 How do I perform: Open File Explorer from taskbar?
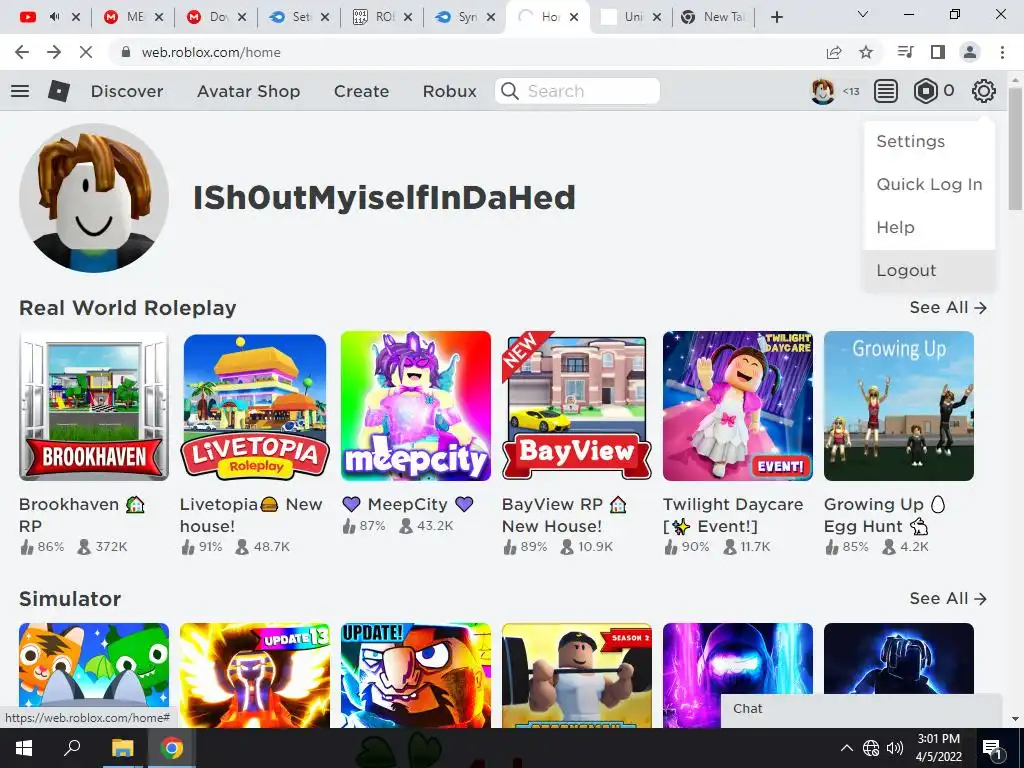click(122, 748)
